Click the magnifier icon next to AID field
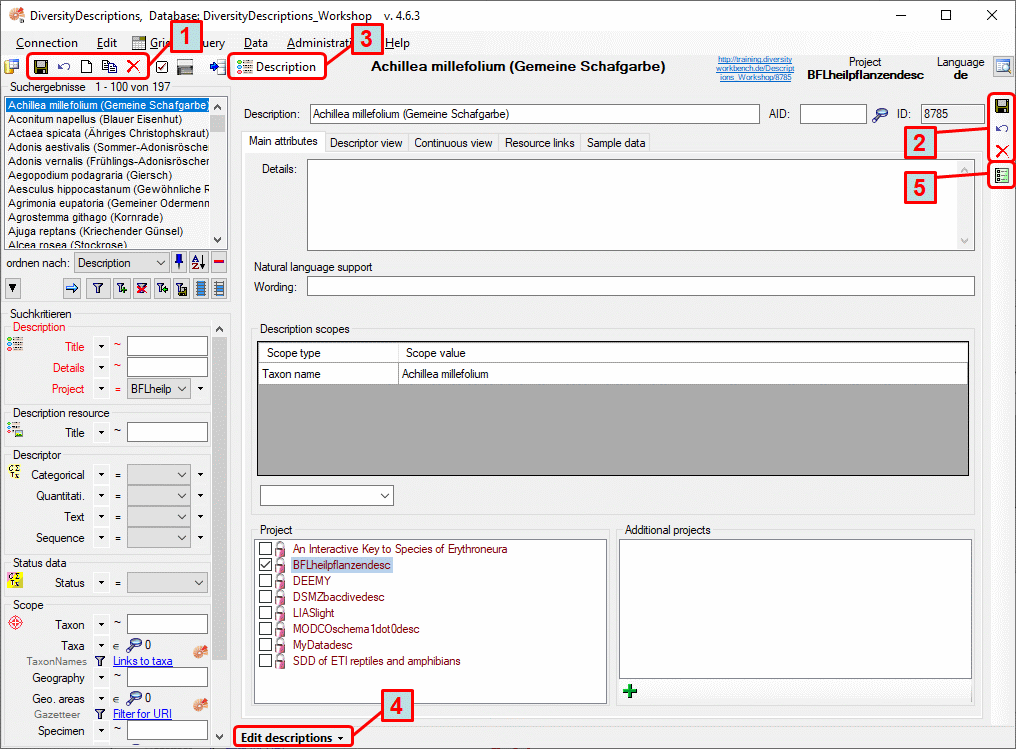This screenshot has width=1016, height=749. click(x=880, y=114)
